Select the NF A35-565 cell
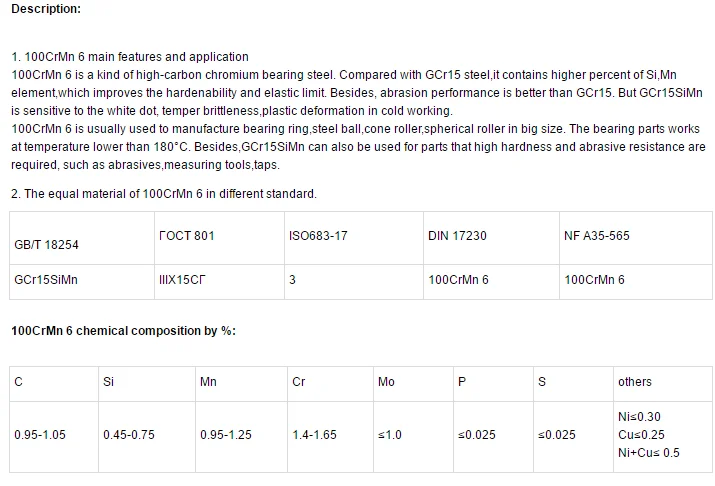This screenshot has width=715, height=486. [636, 238]
